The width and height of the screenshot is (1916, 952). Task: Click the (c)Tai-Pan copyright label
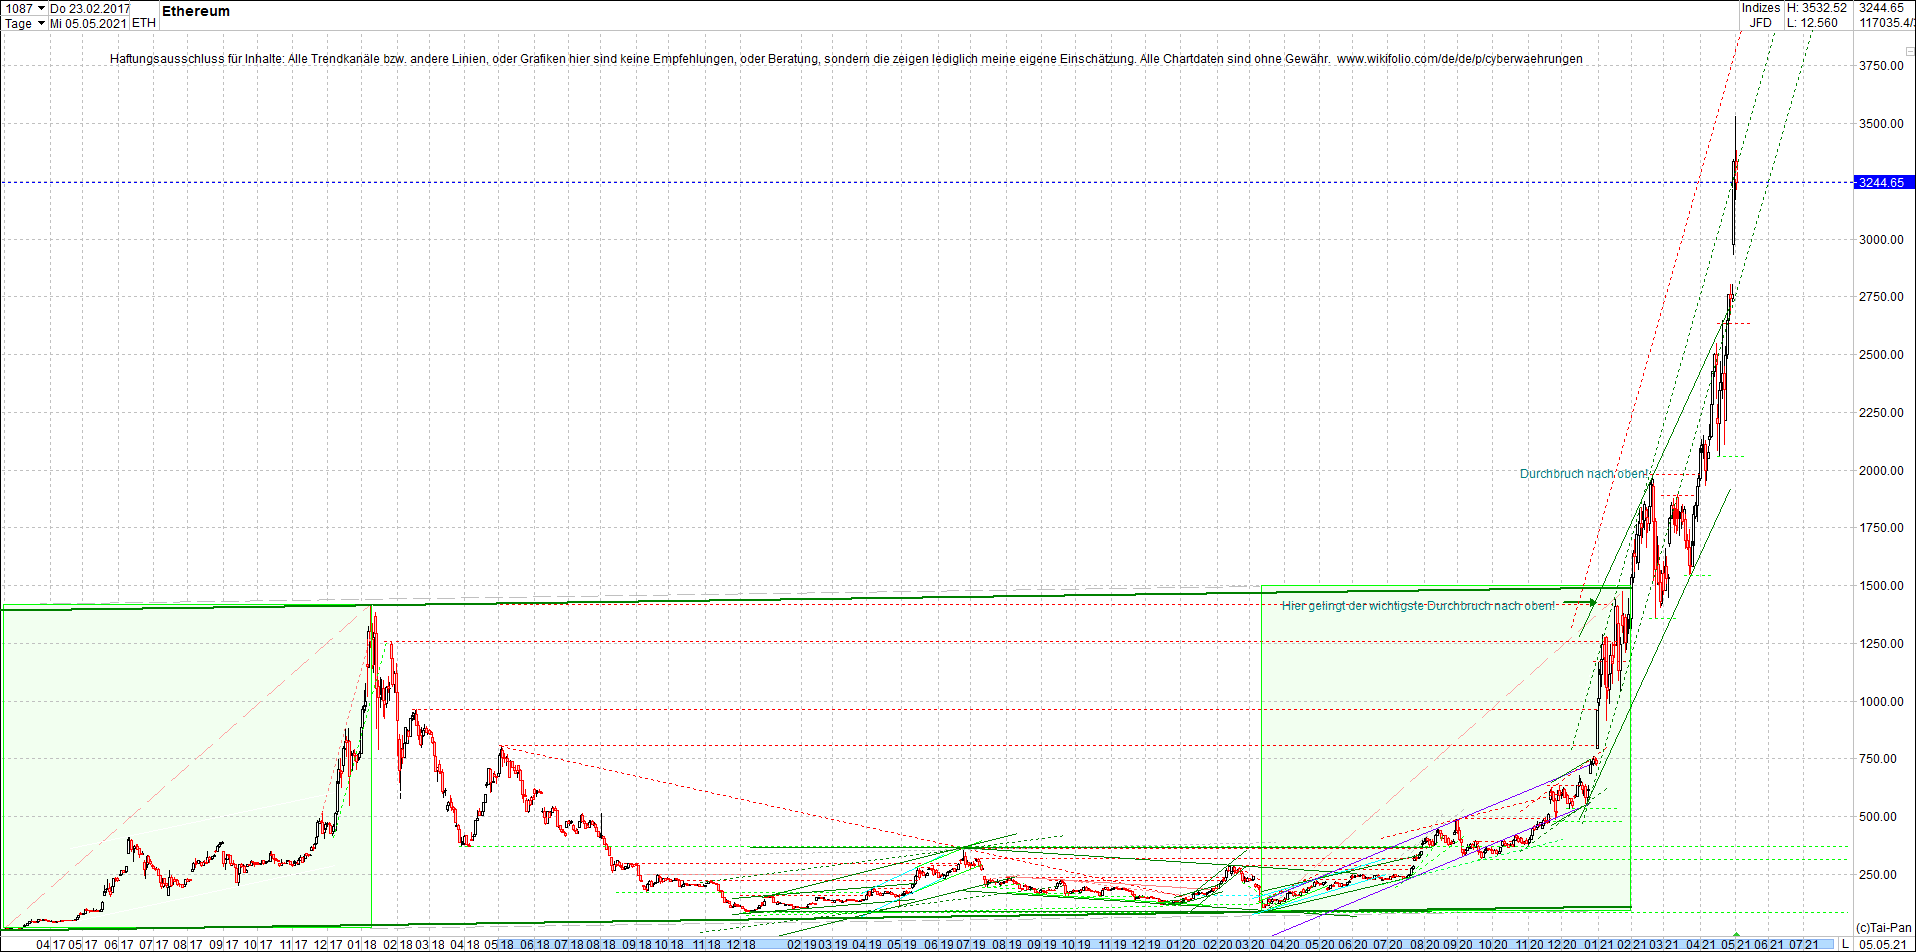[1884, 928]
